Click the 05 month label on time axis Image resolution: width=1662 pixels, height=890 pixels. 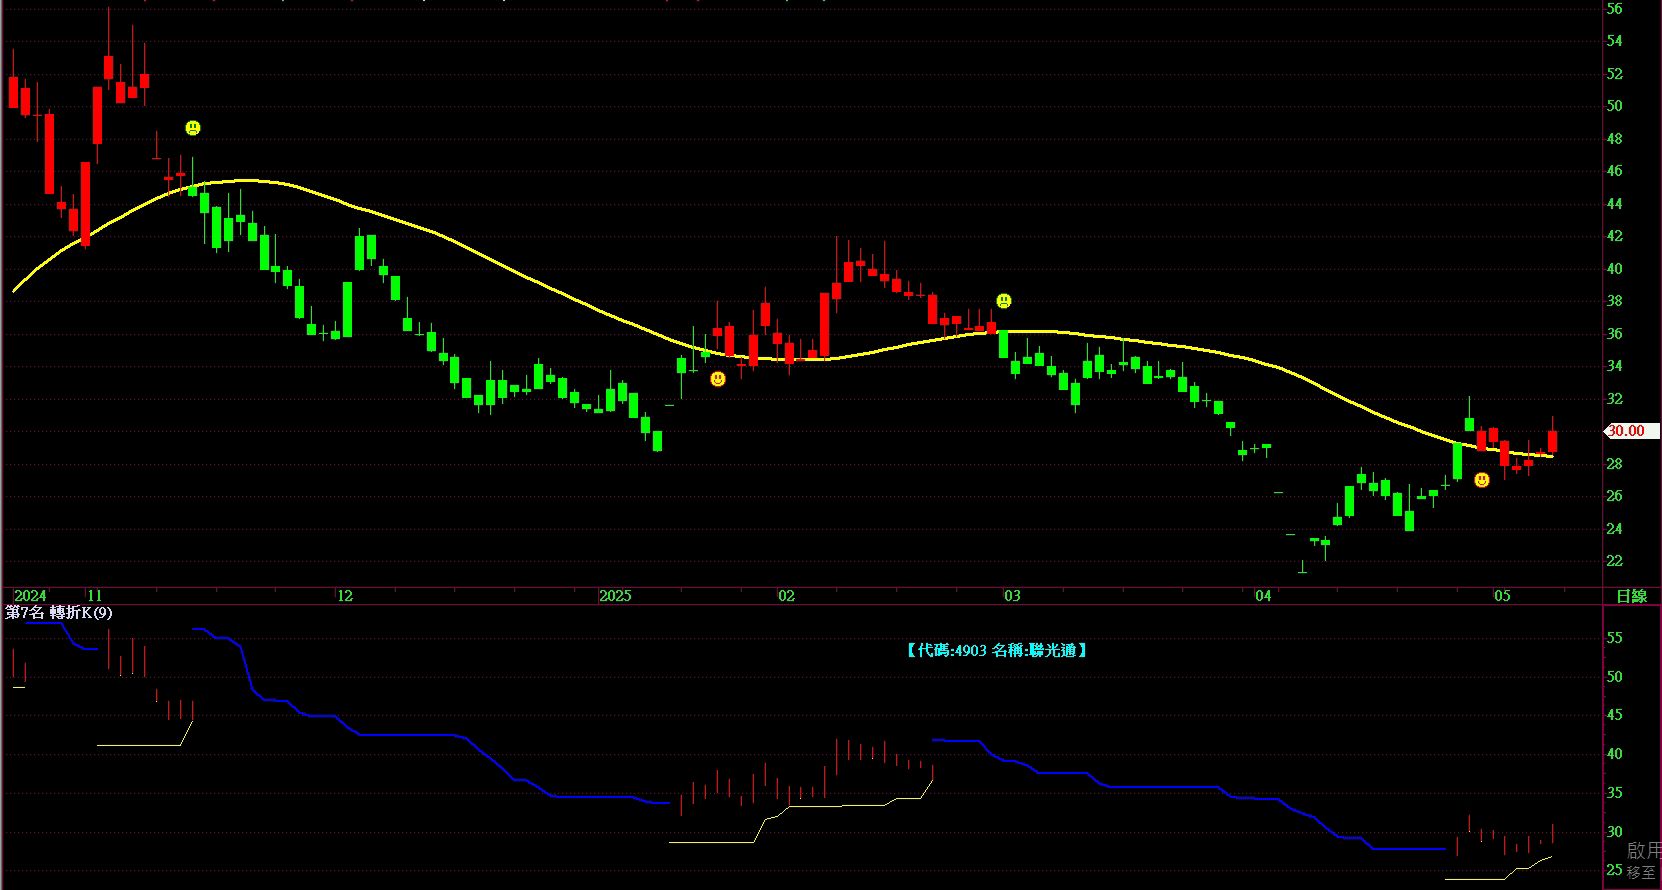[x=1503, y=596]
